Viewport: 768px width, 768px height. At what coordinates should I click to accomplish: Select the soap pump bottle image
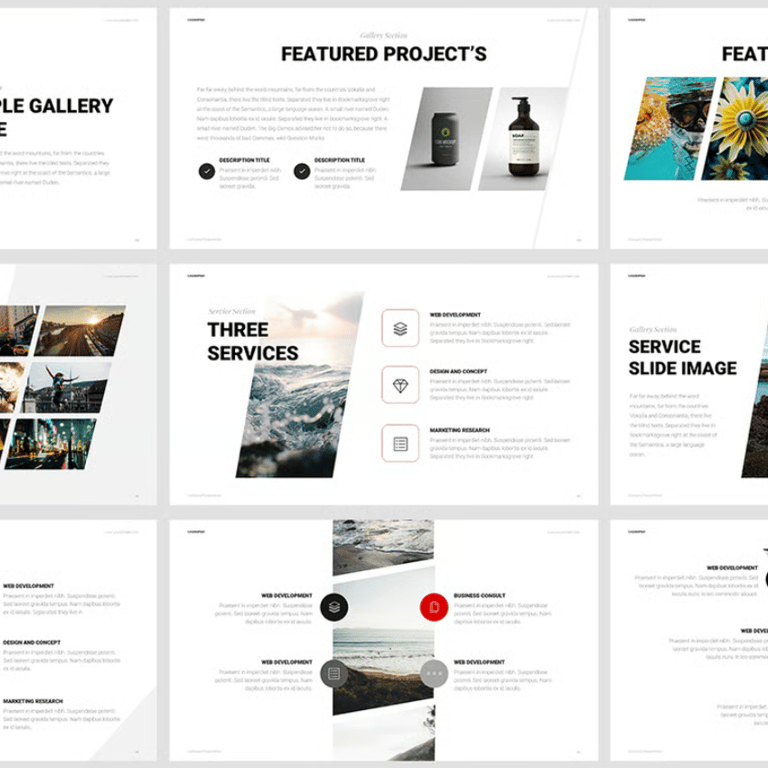click(523, 139)
